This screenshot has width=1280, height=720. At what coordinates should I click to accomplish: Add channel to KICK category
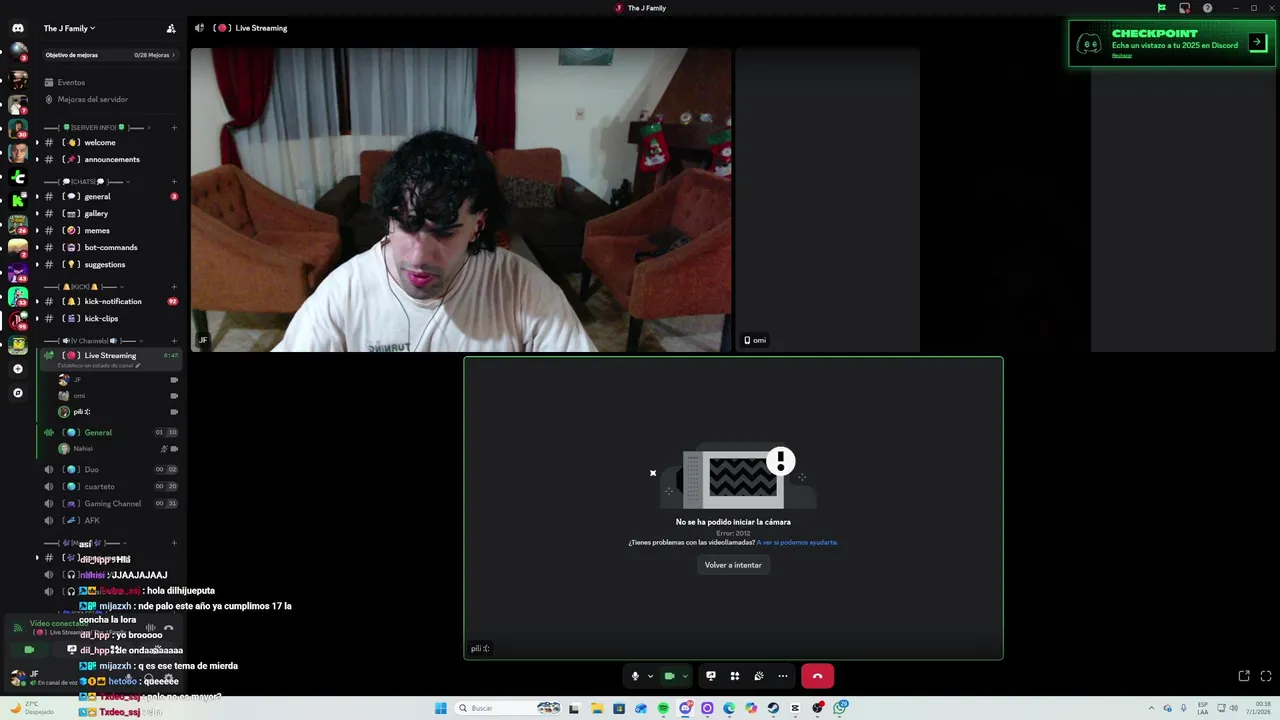click(174, 287)
